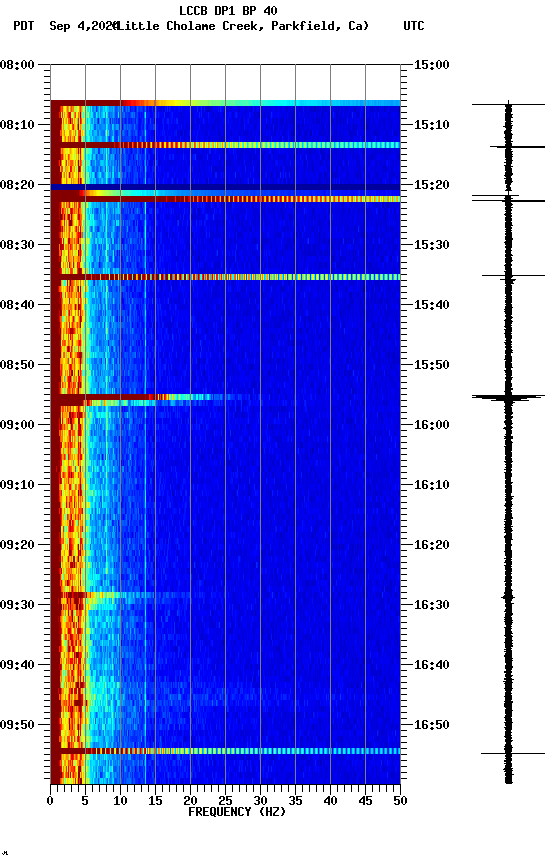Click the 15:30 UTC time label
The height and width of the screenshot is (864, 552).
[x=432, y=245]
